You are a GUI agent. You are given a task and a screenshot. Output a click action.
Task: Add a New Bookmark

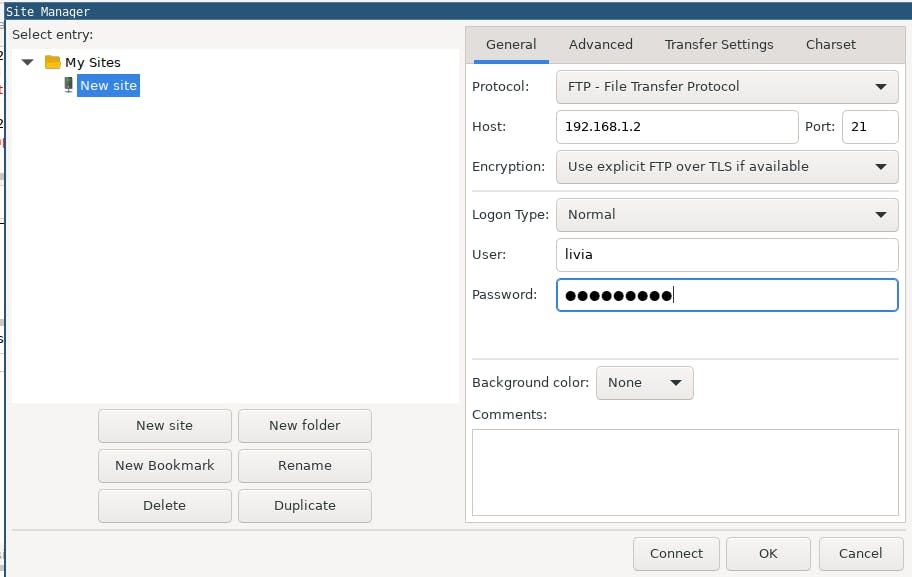[x=164, y=465]
